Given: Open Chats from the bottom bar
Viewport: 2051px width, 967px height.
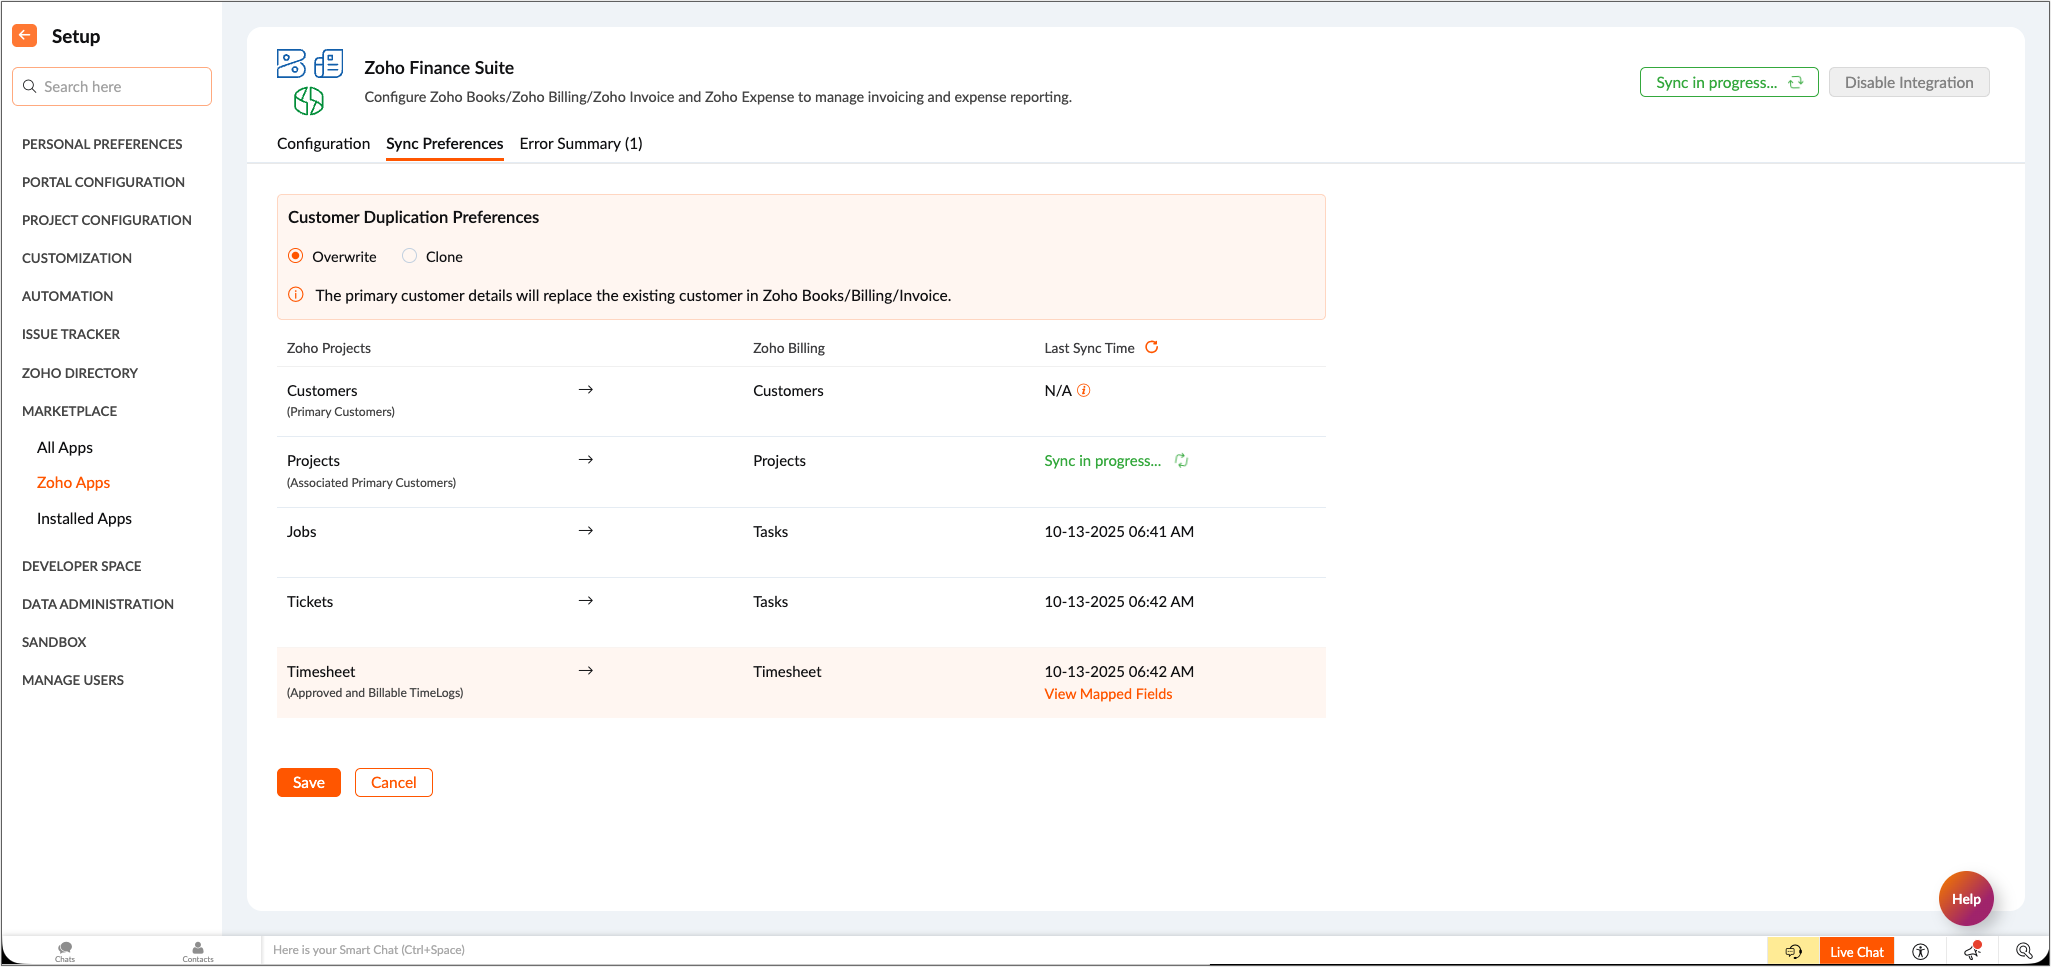Looking at the screenshot, I should coord(65,951).
